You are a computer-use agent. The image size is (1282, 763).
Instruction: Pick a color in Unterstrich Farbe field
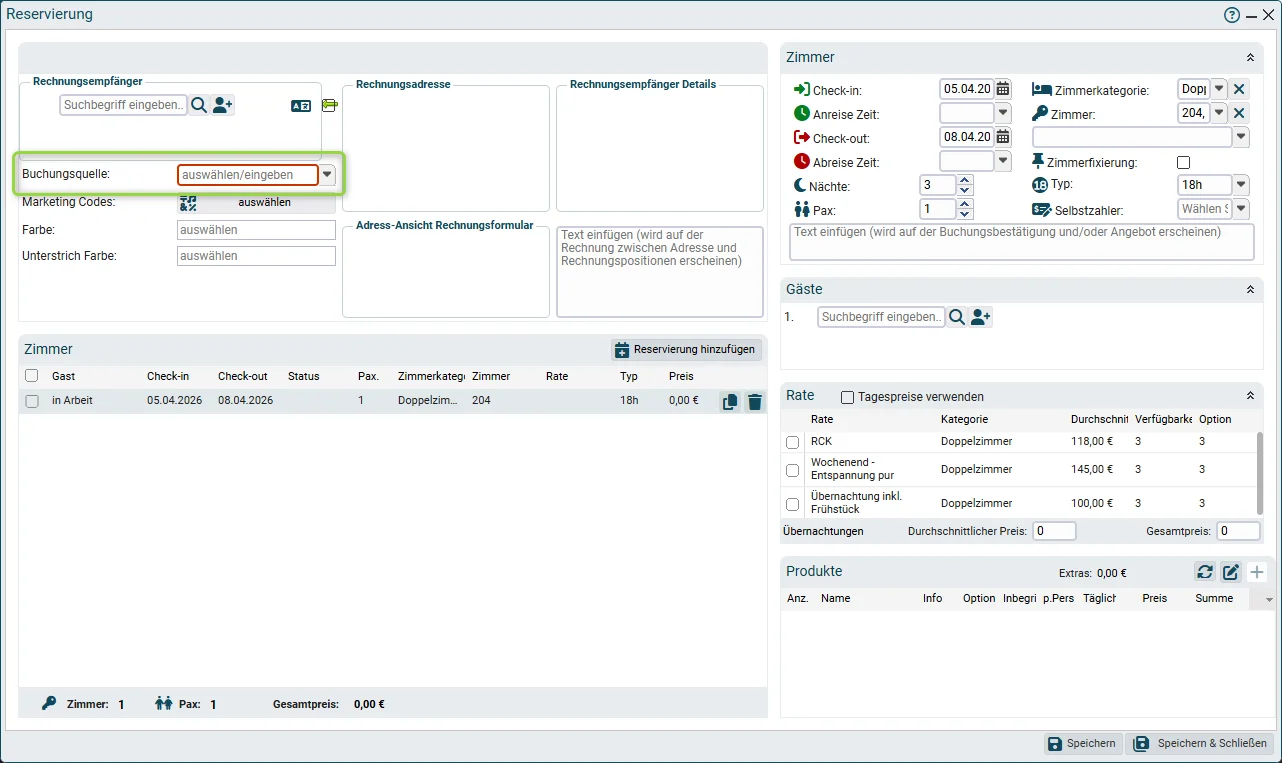point(257,256)
